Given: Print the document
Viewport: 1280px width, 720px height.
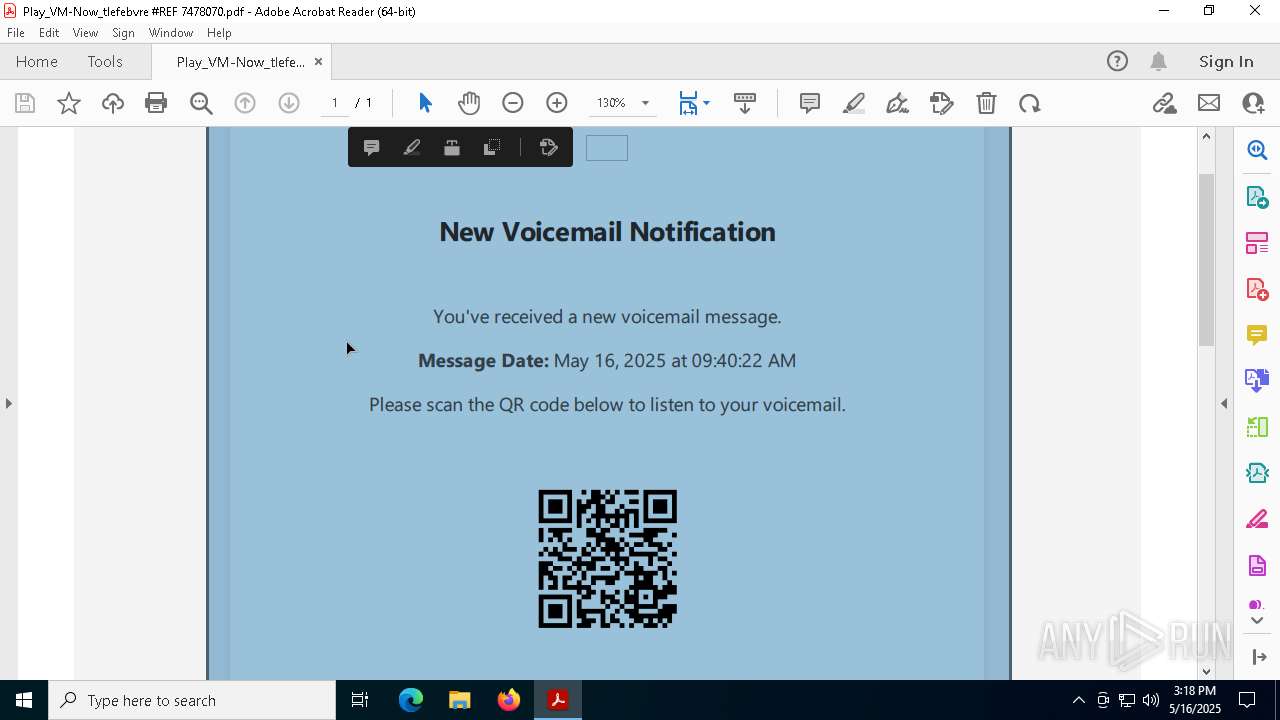Looking at the screenshot, I should coord(156,103).
